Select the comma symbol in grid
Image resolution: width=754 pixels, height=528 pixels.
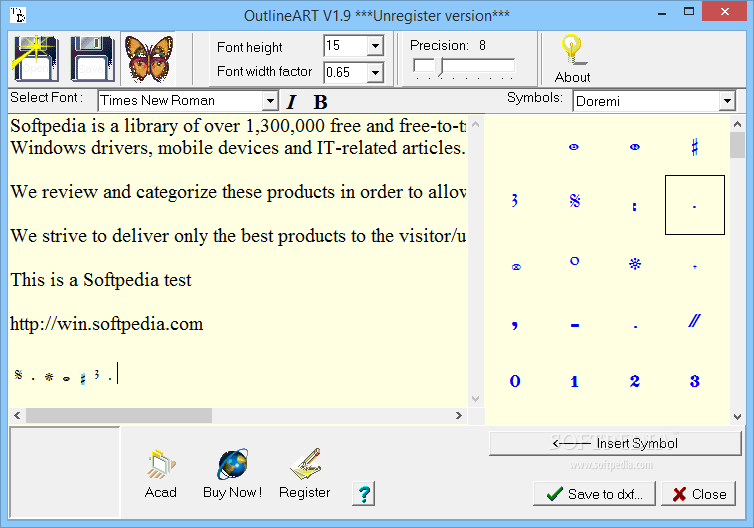coord(515,326)
